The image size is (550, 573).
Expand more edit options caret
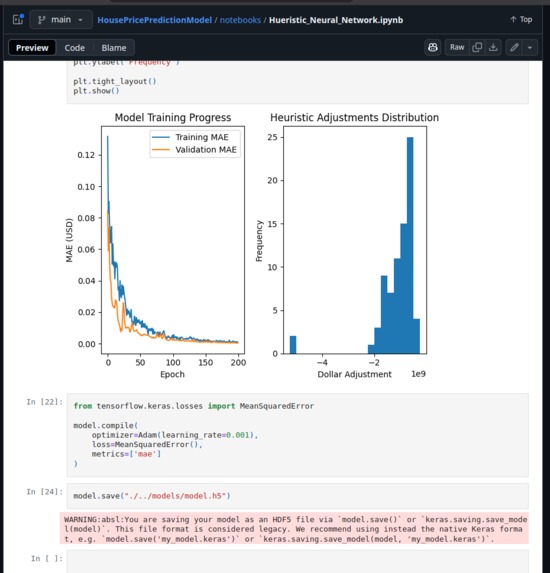click(x=530, y=48)
